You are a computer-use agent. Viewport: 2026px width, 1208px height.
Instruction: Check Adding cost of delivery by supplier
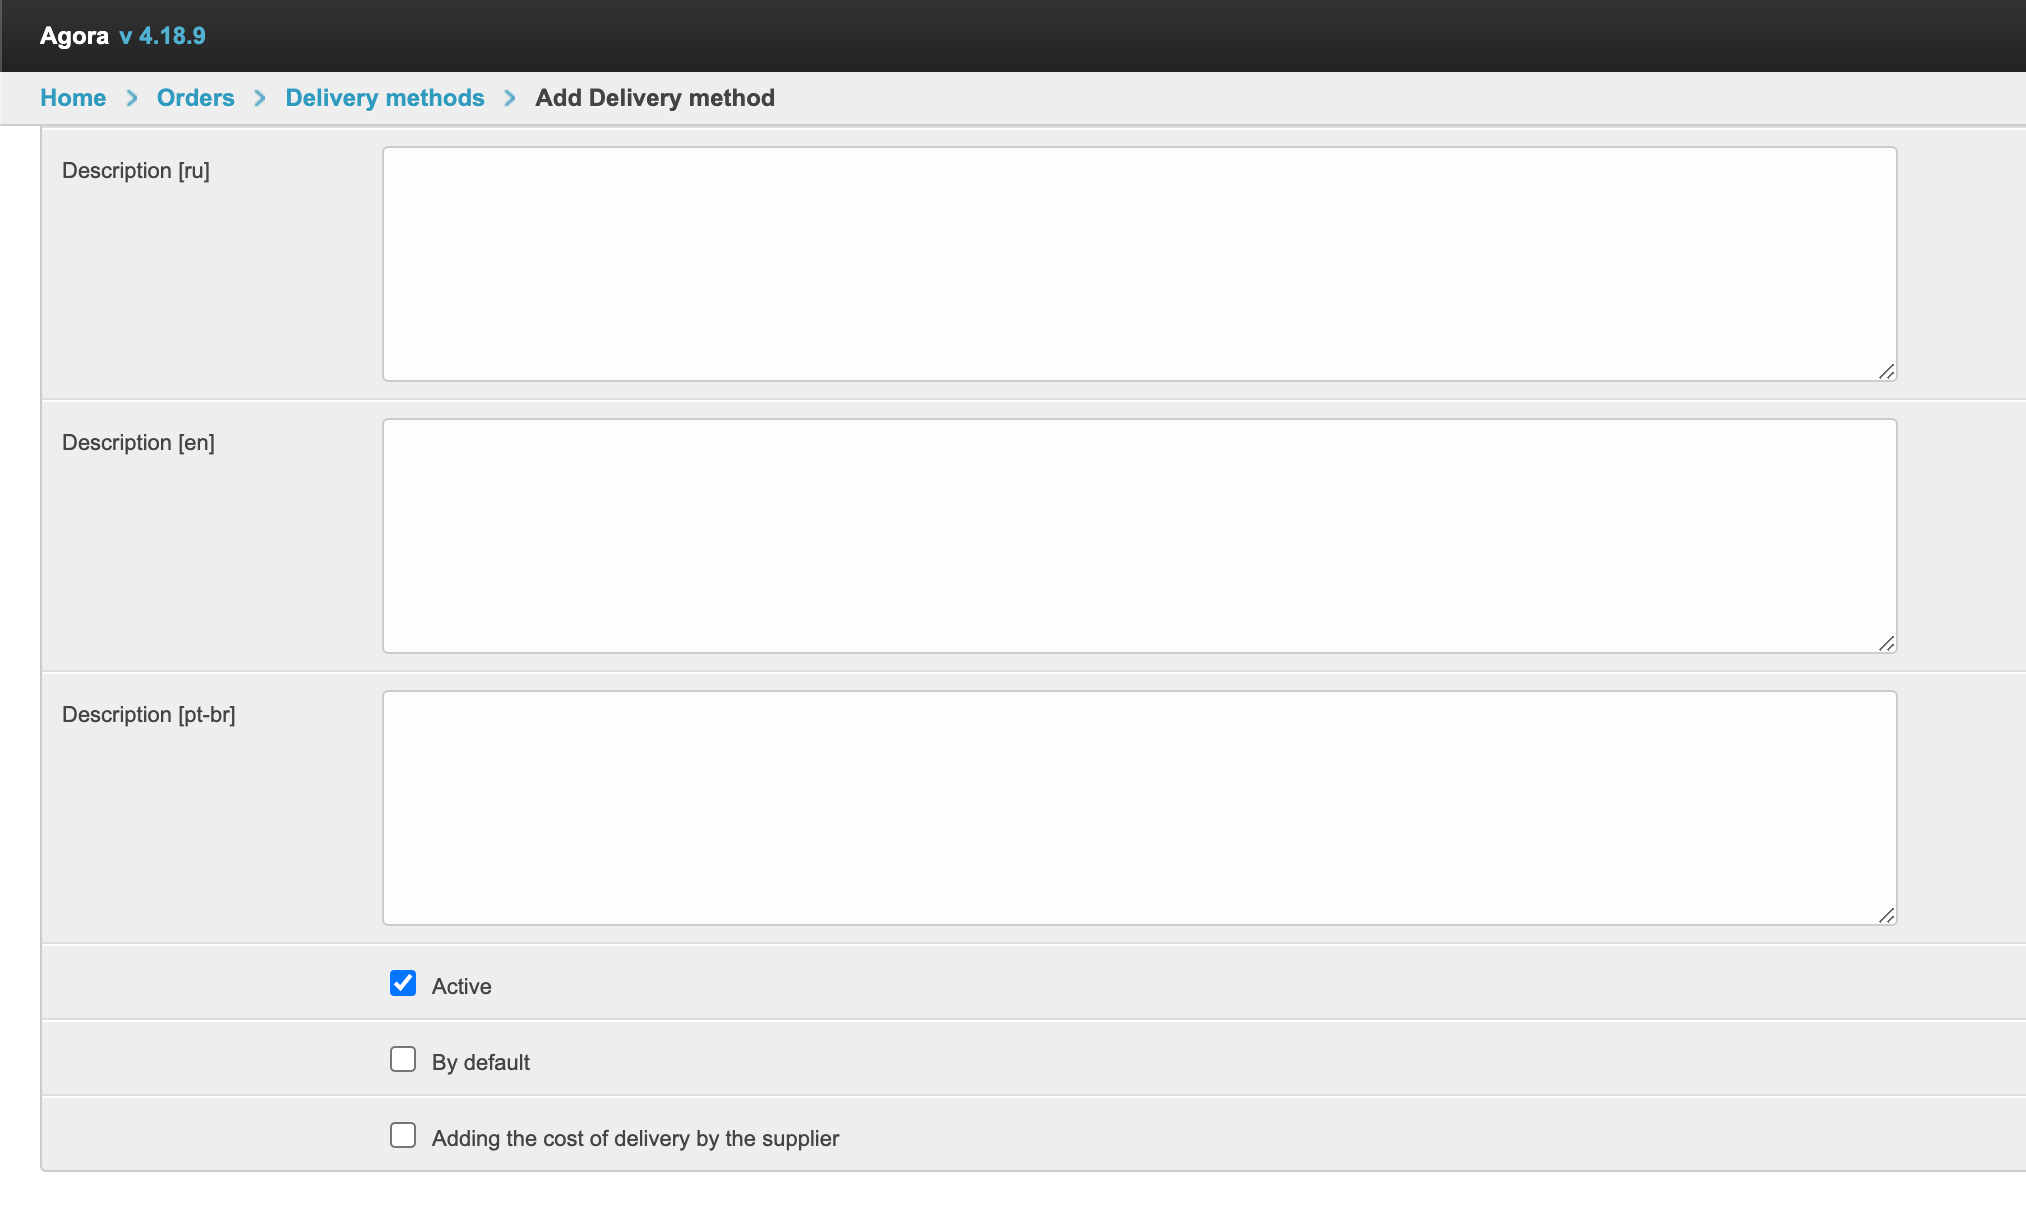(x=403, y=1135)
